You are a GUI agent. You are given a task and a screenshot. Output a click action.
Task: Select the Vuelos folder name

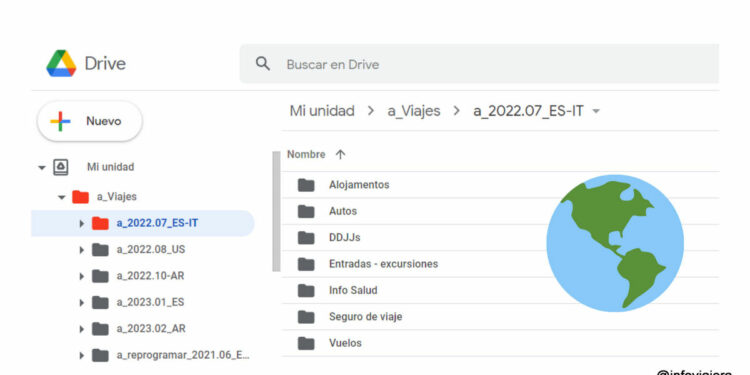[345, 343]
